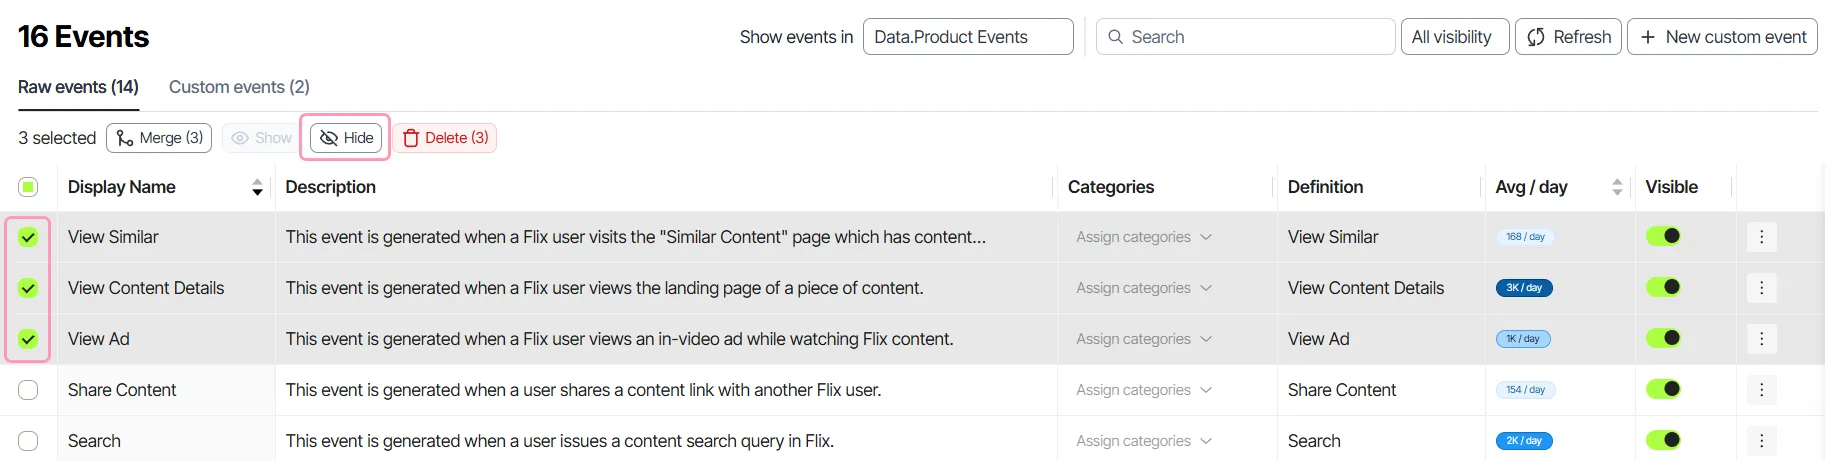Open the three-dot menu for View Similar row
Image resolution: width=1837 pixels, height=461 pixels.
(x=1761, y=237)
